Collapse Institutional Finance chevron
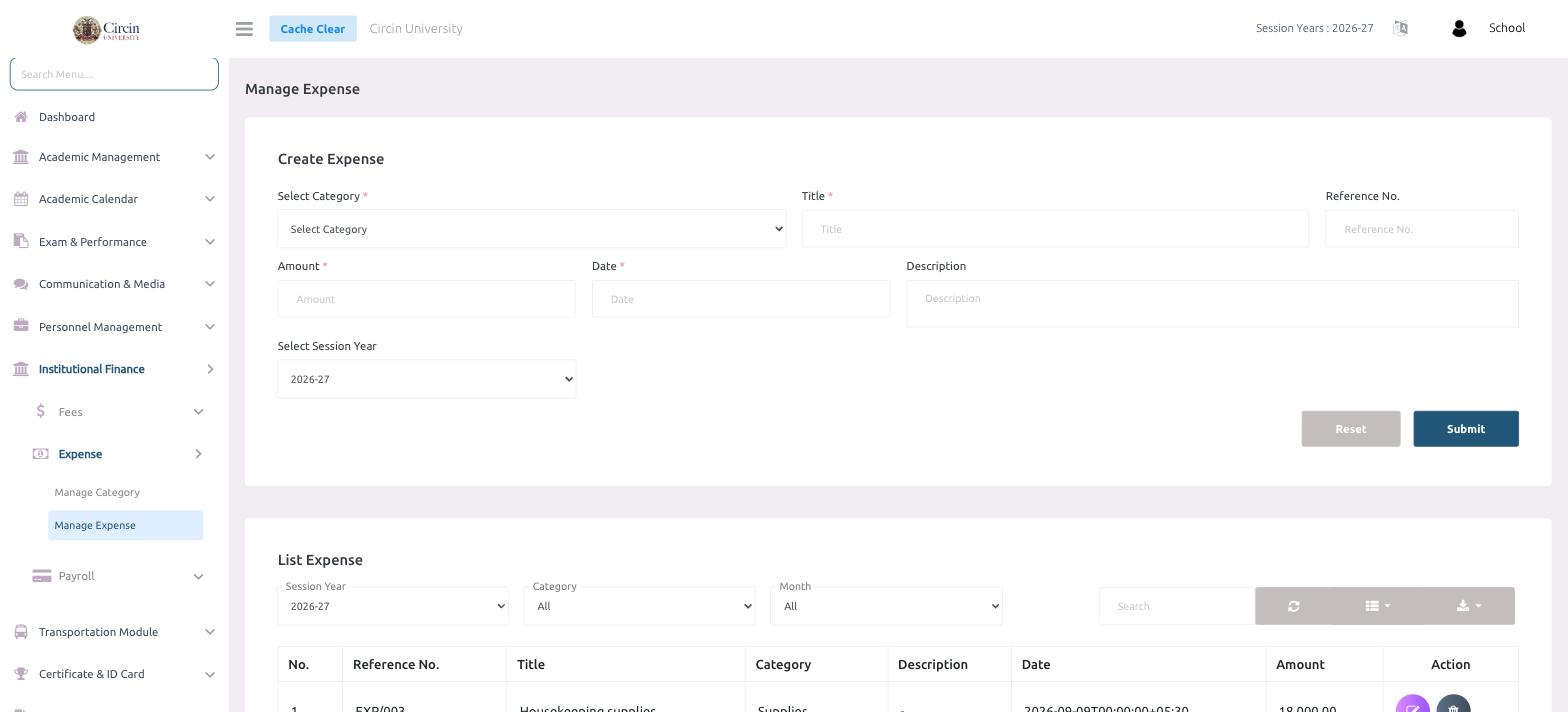This screenshot has height=712, width=1568. [210, 369]
